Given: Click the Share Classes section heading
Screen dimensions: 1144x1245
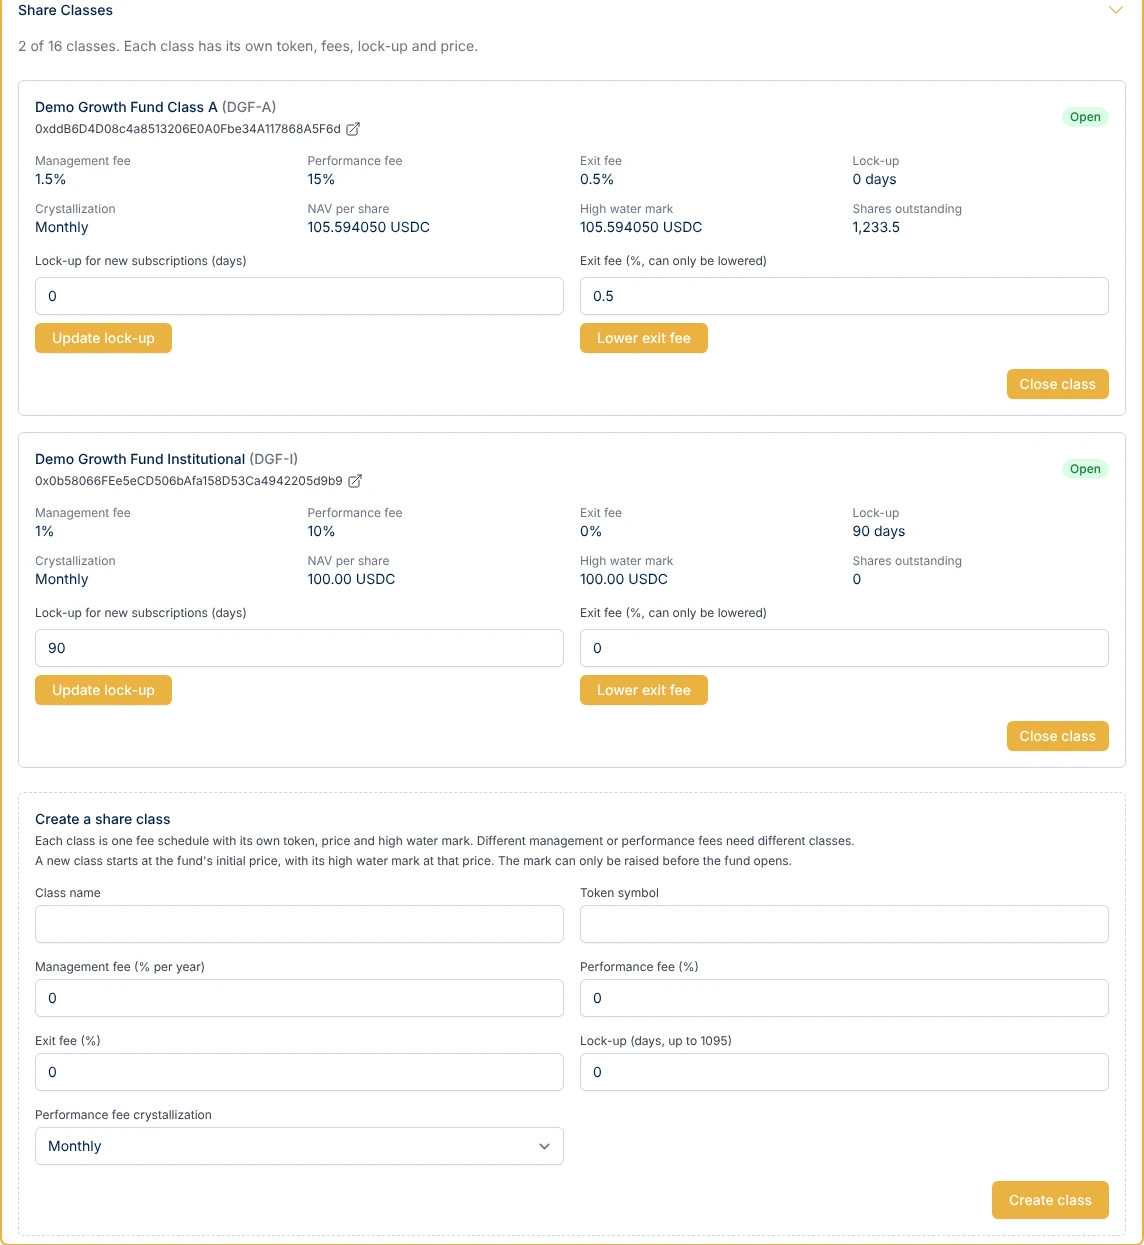Looking at the screenshot, I should (65, 10).
